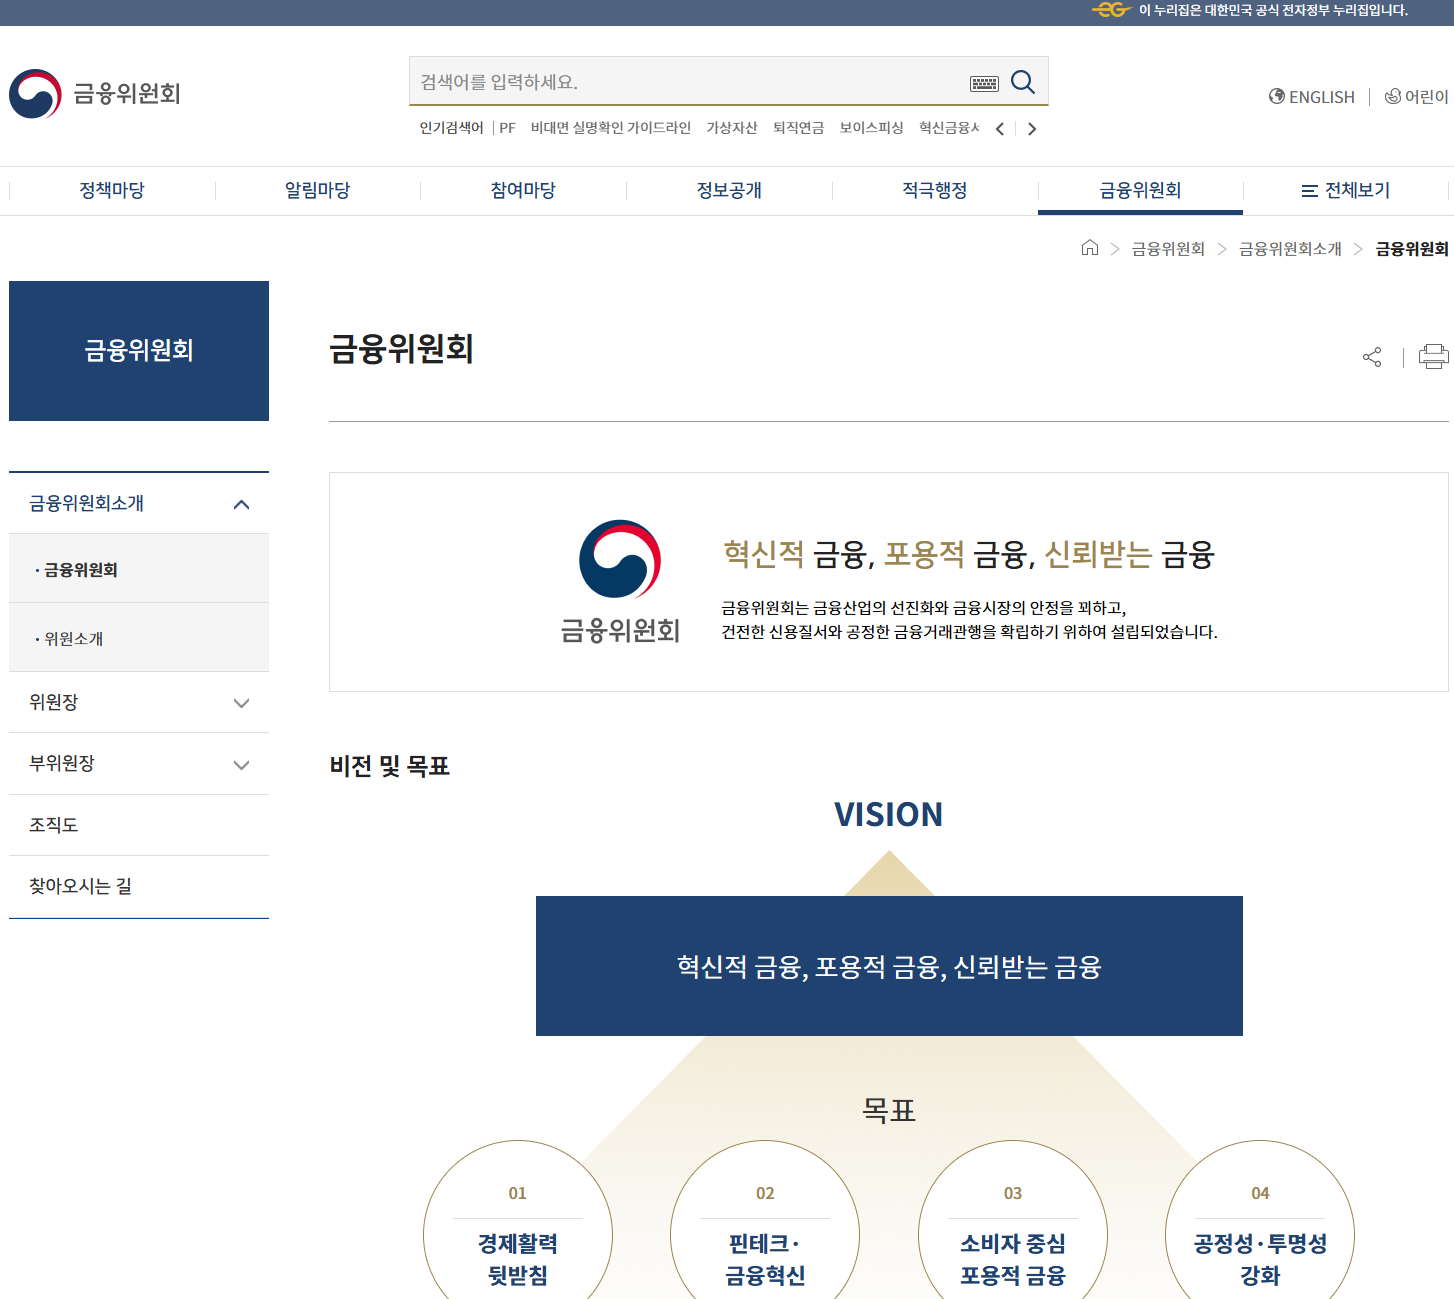This screenshot has height=1299, width=1454.
Task: Click popular keyword 보이스피싱
Action: point(872,128)
